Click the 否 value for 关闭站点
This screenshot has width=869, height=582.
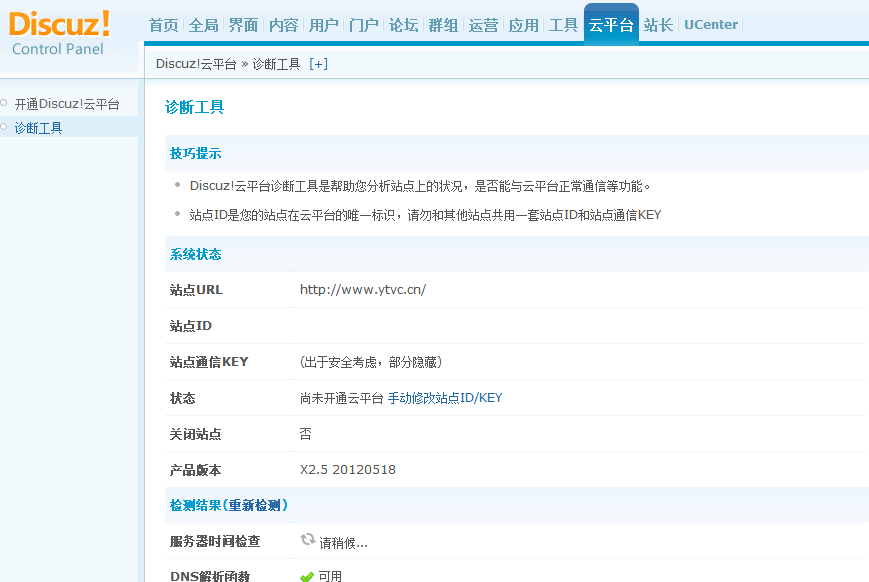(305, 434)
